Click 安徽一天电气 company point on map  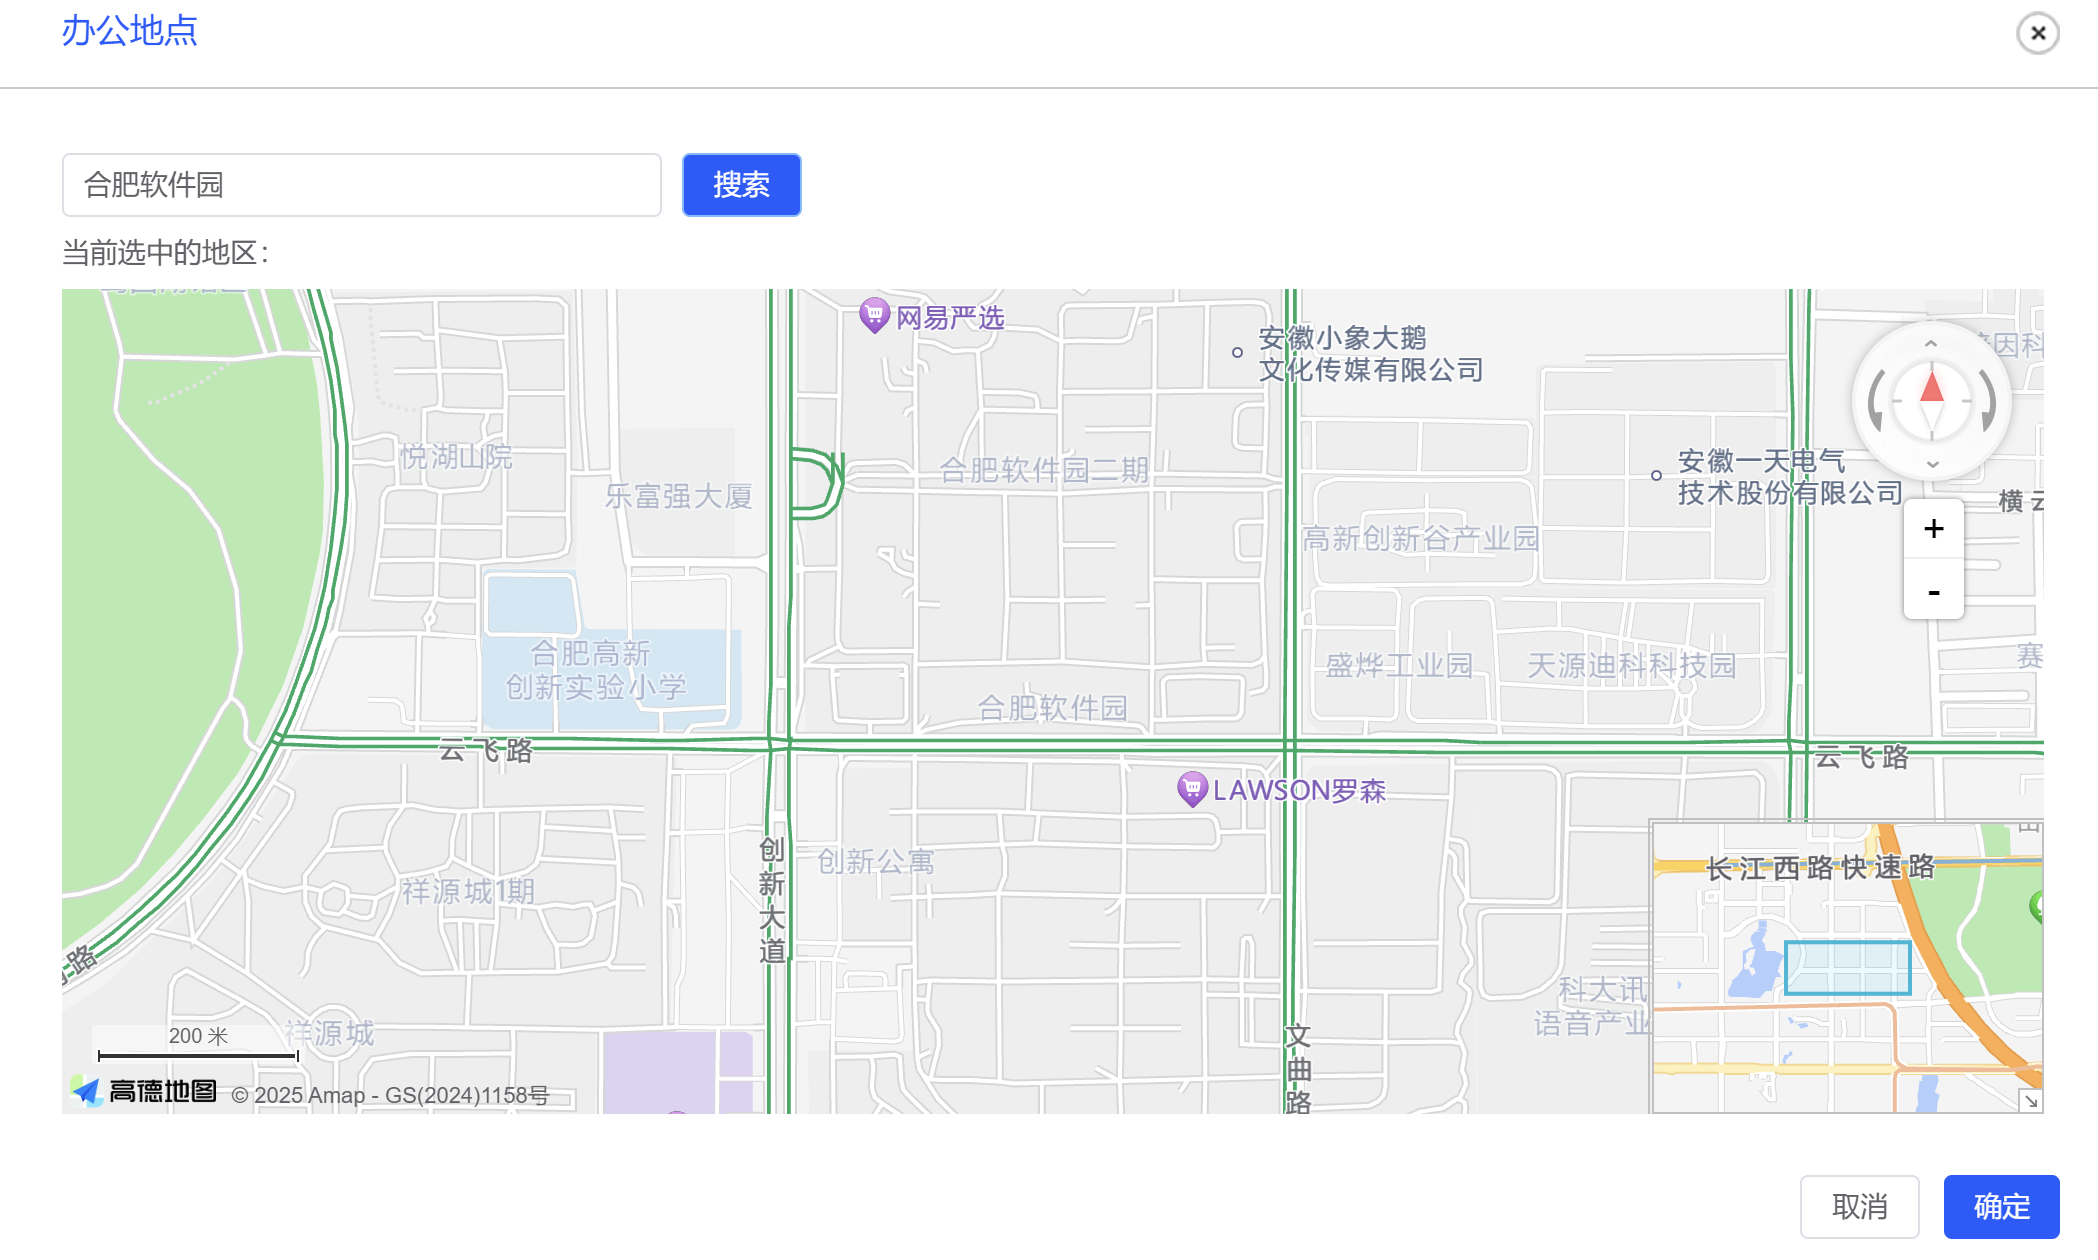[x=1656, y=476]
